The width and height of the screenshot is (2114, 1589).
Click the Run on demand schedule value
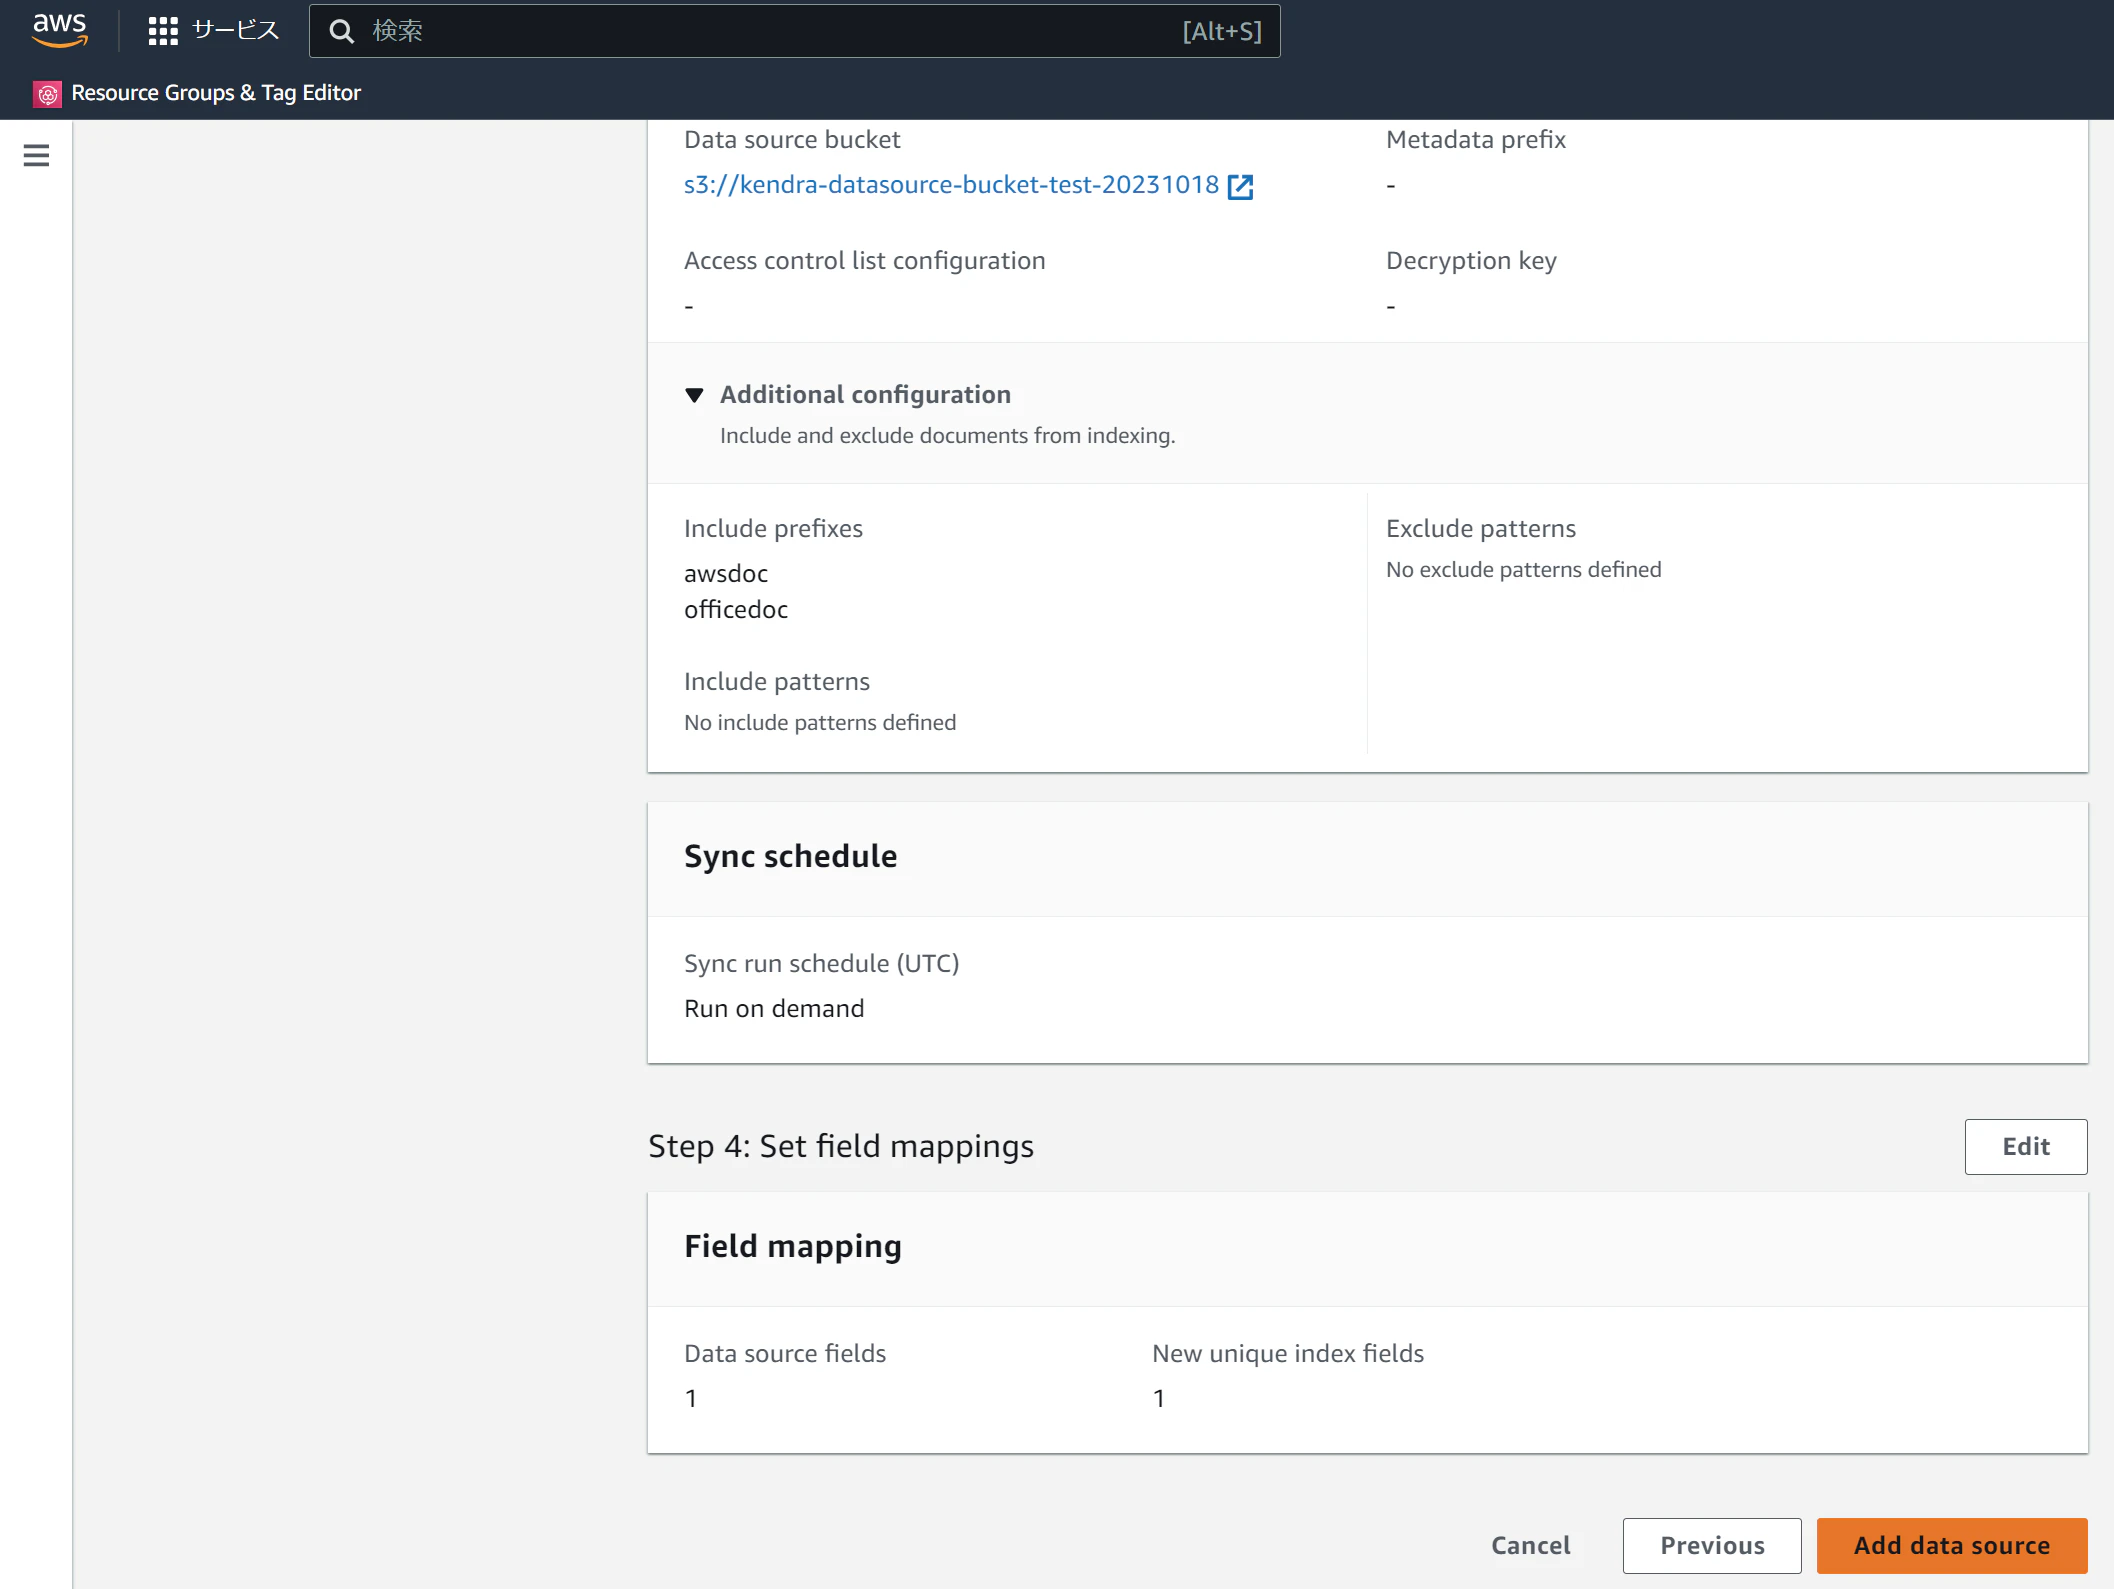774,1009
